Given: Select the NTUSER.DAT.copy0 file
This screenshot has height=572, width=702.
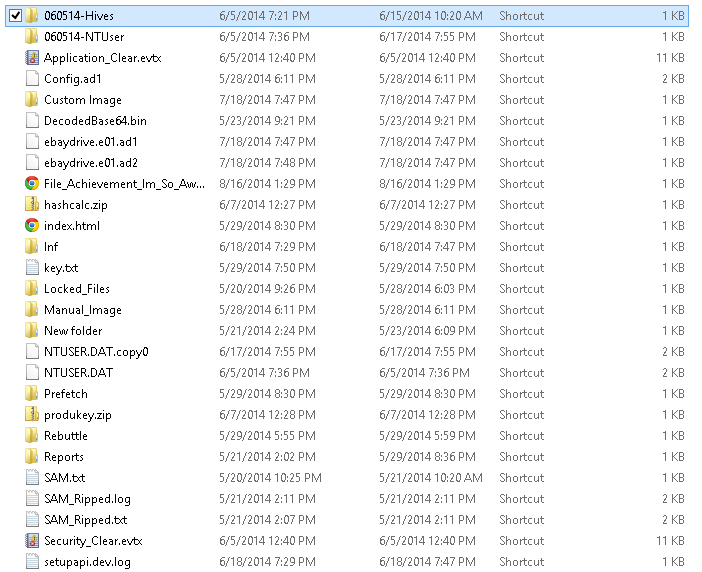Looking at the screenshot, I should (96, 352).
